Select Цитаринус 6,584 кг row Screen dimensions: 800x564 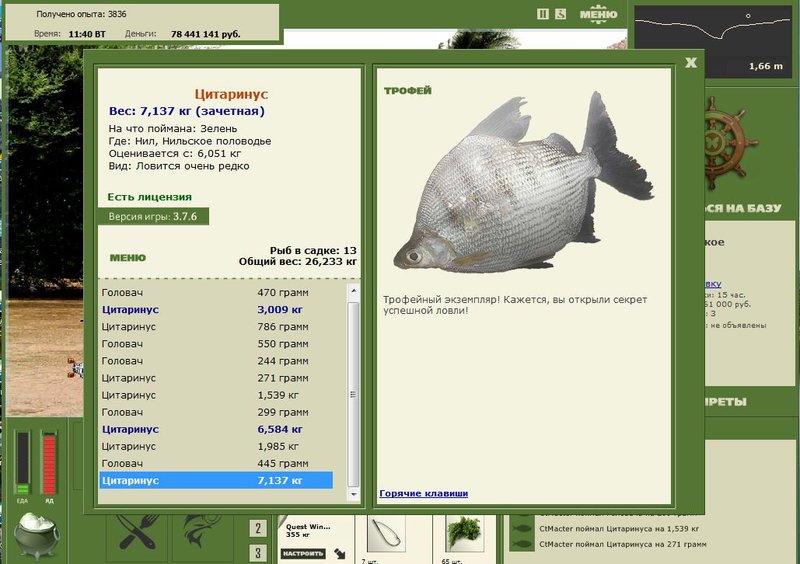click(x=217, y=429)
